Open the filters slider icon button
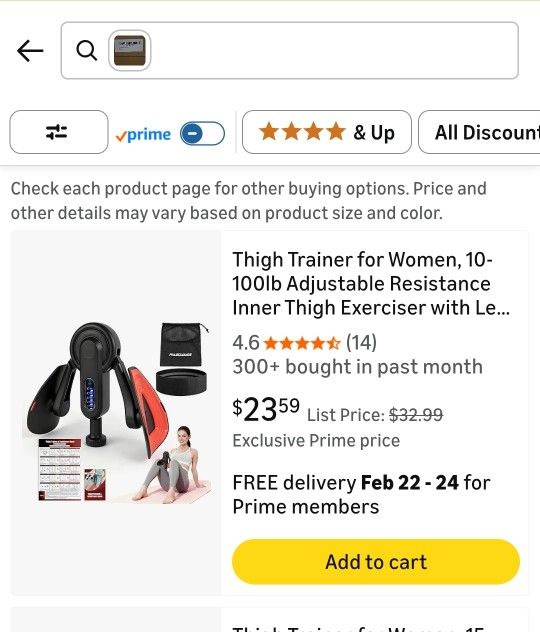 (59, 132)
